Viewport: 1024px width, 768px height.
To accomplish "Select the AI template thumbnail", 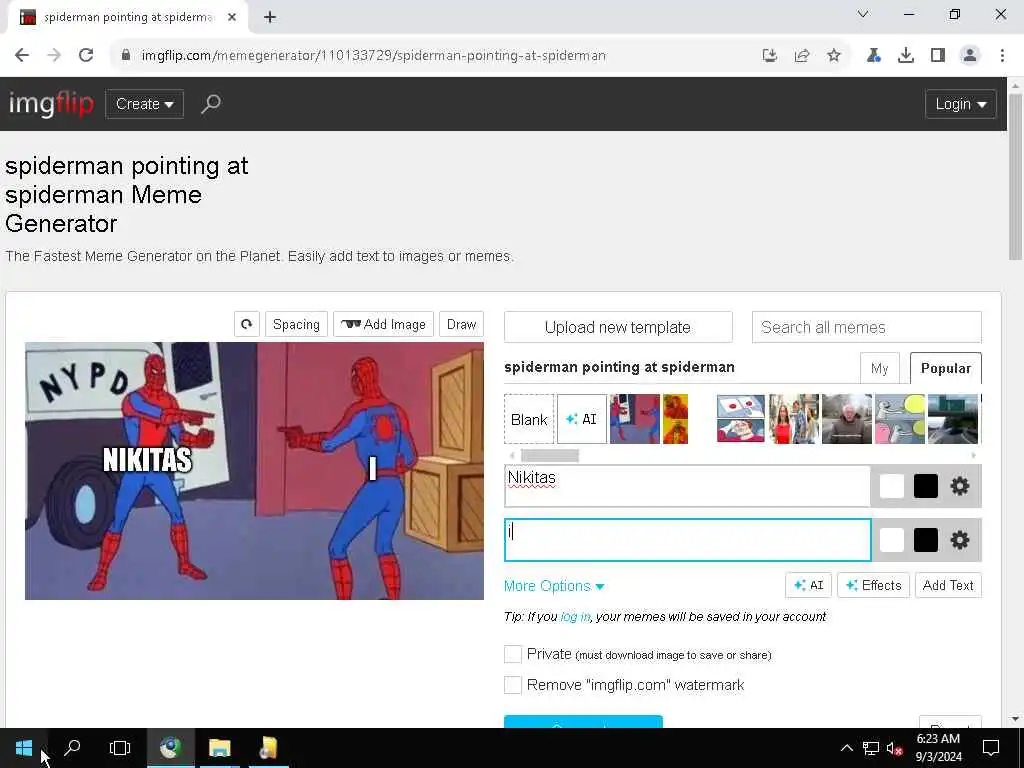I will (x=582, y=419).
